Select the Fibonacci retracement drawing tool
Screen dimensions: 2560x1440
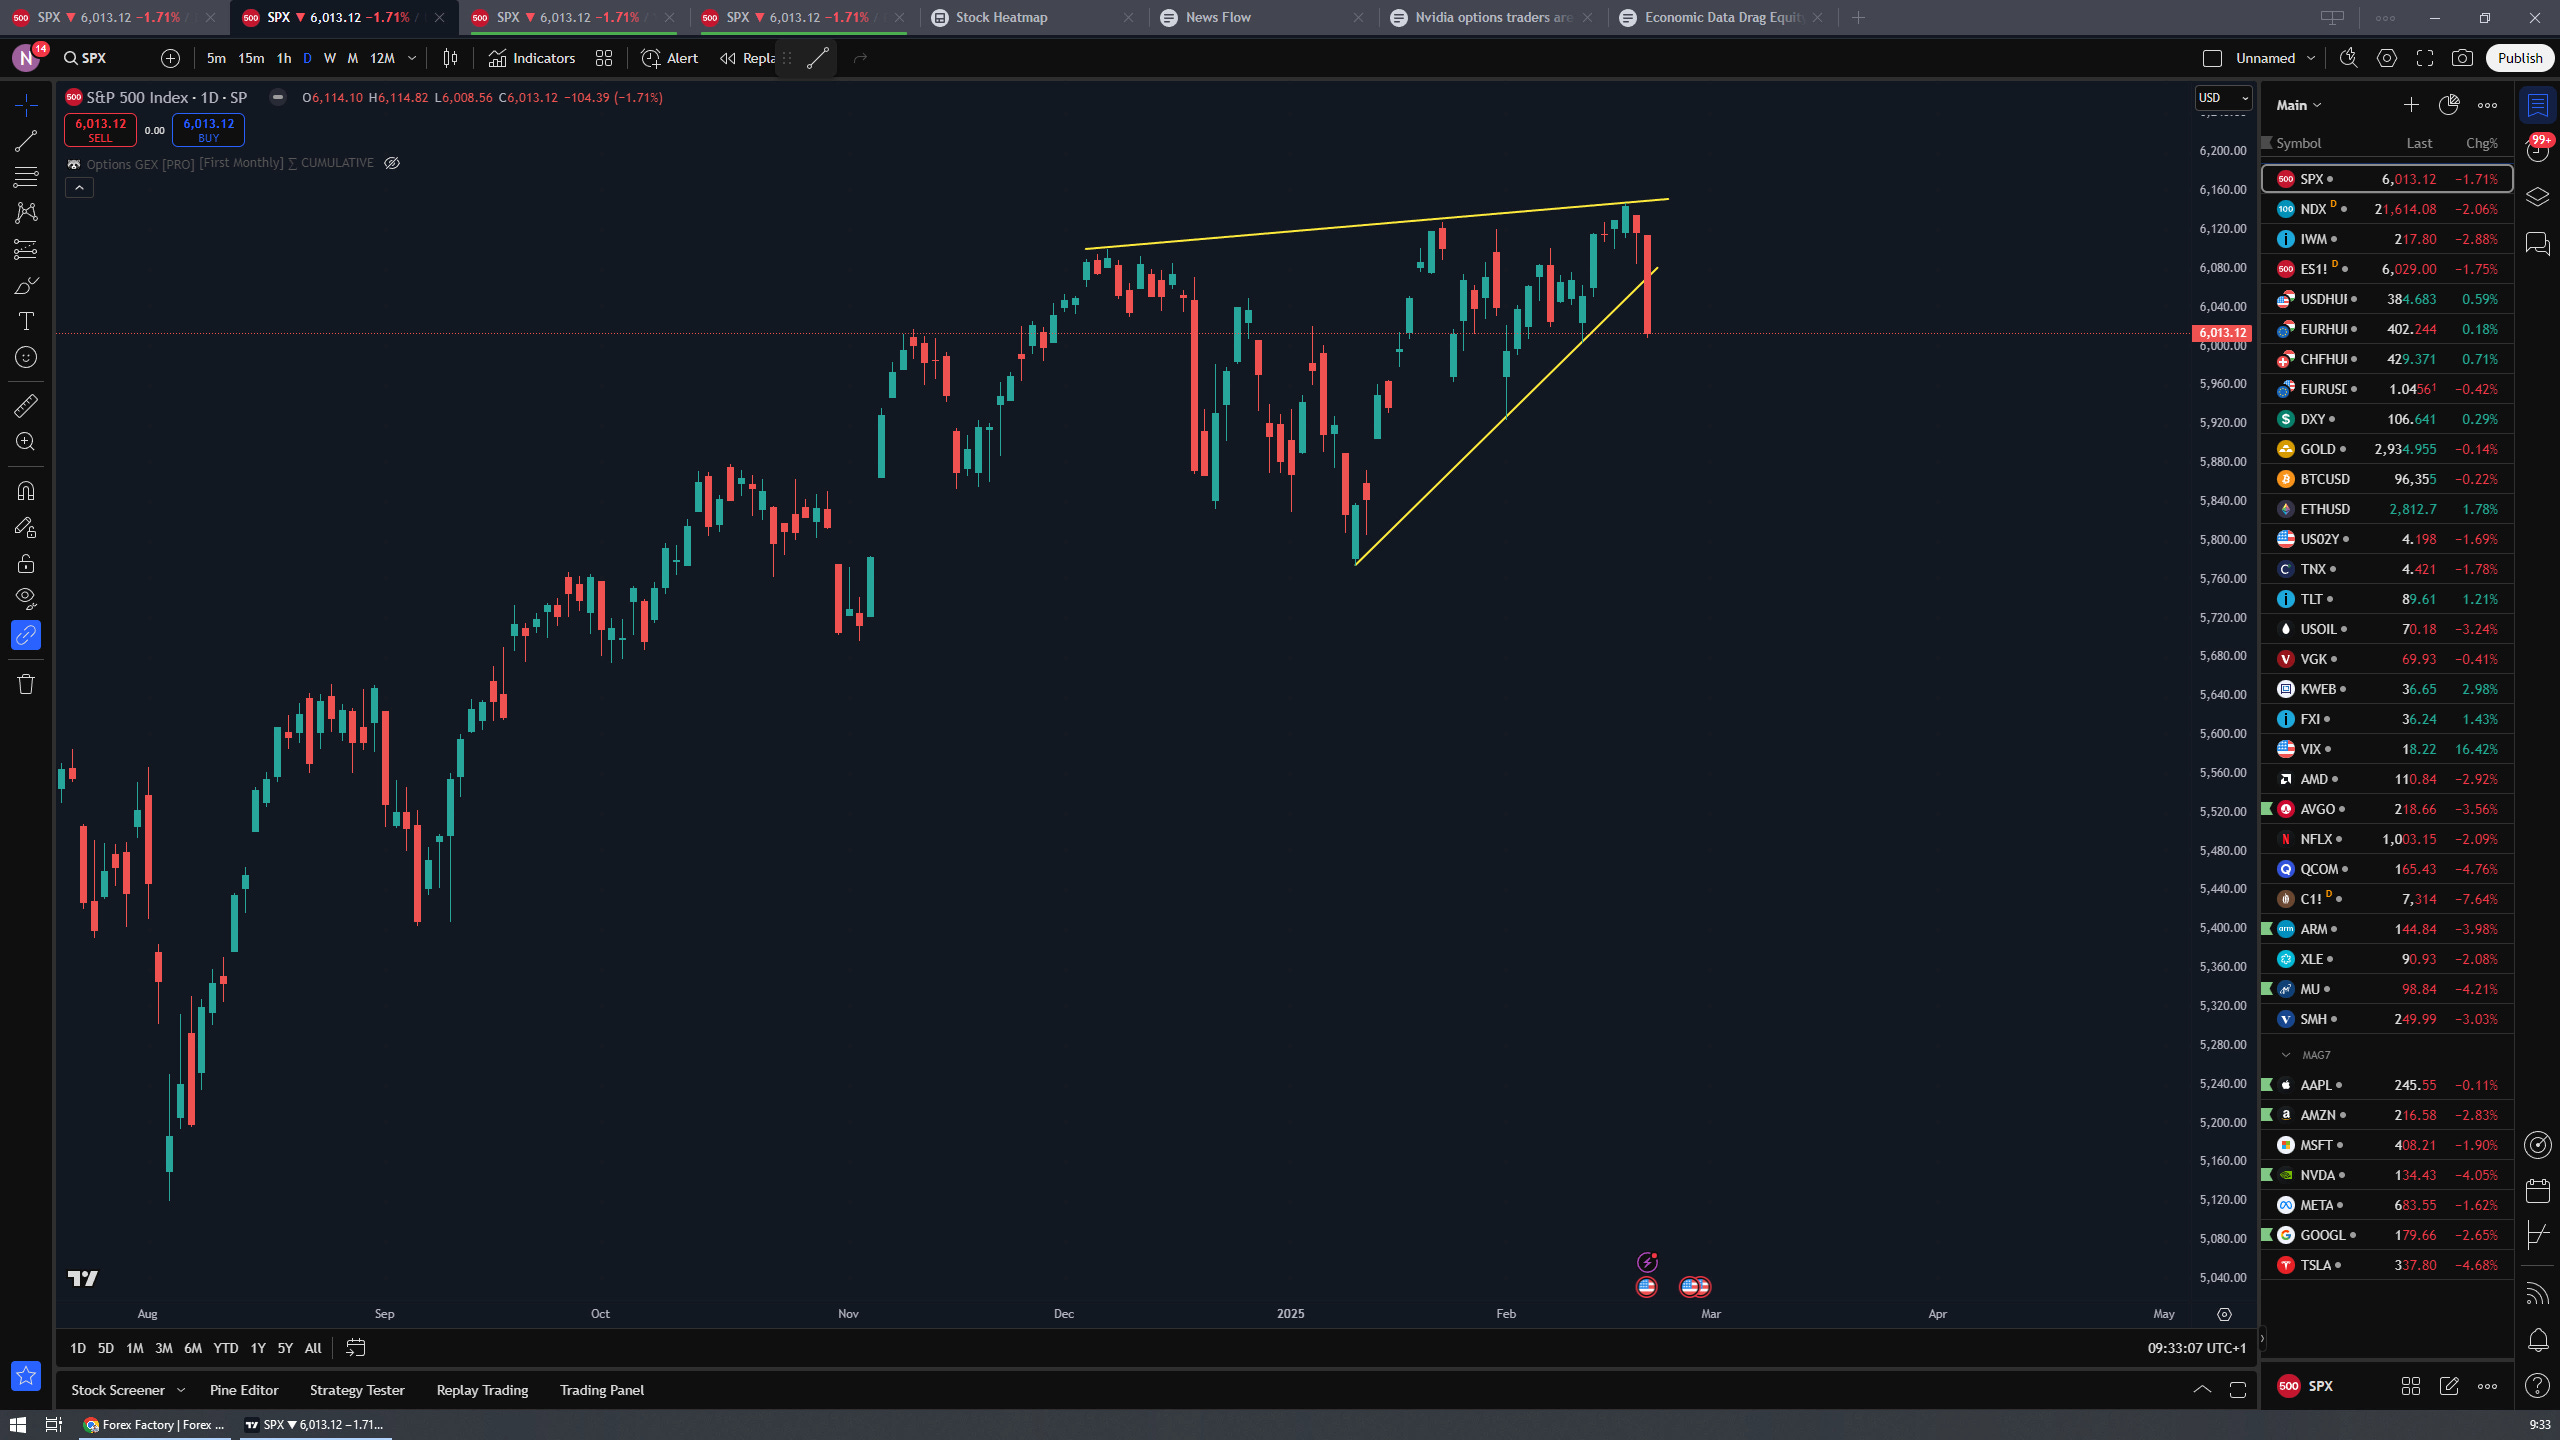point(26,177)
